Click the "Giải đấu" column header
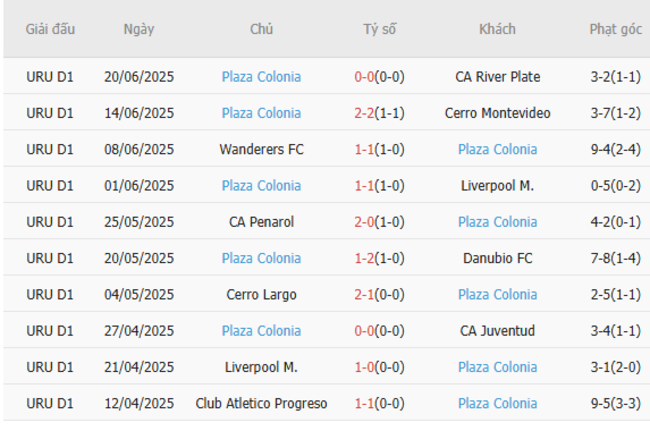This screenshot has width=650, height=431. pyautogui.click(x=50, y=29)
